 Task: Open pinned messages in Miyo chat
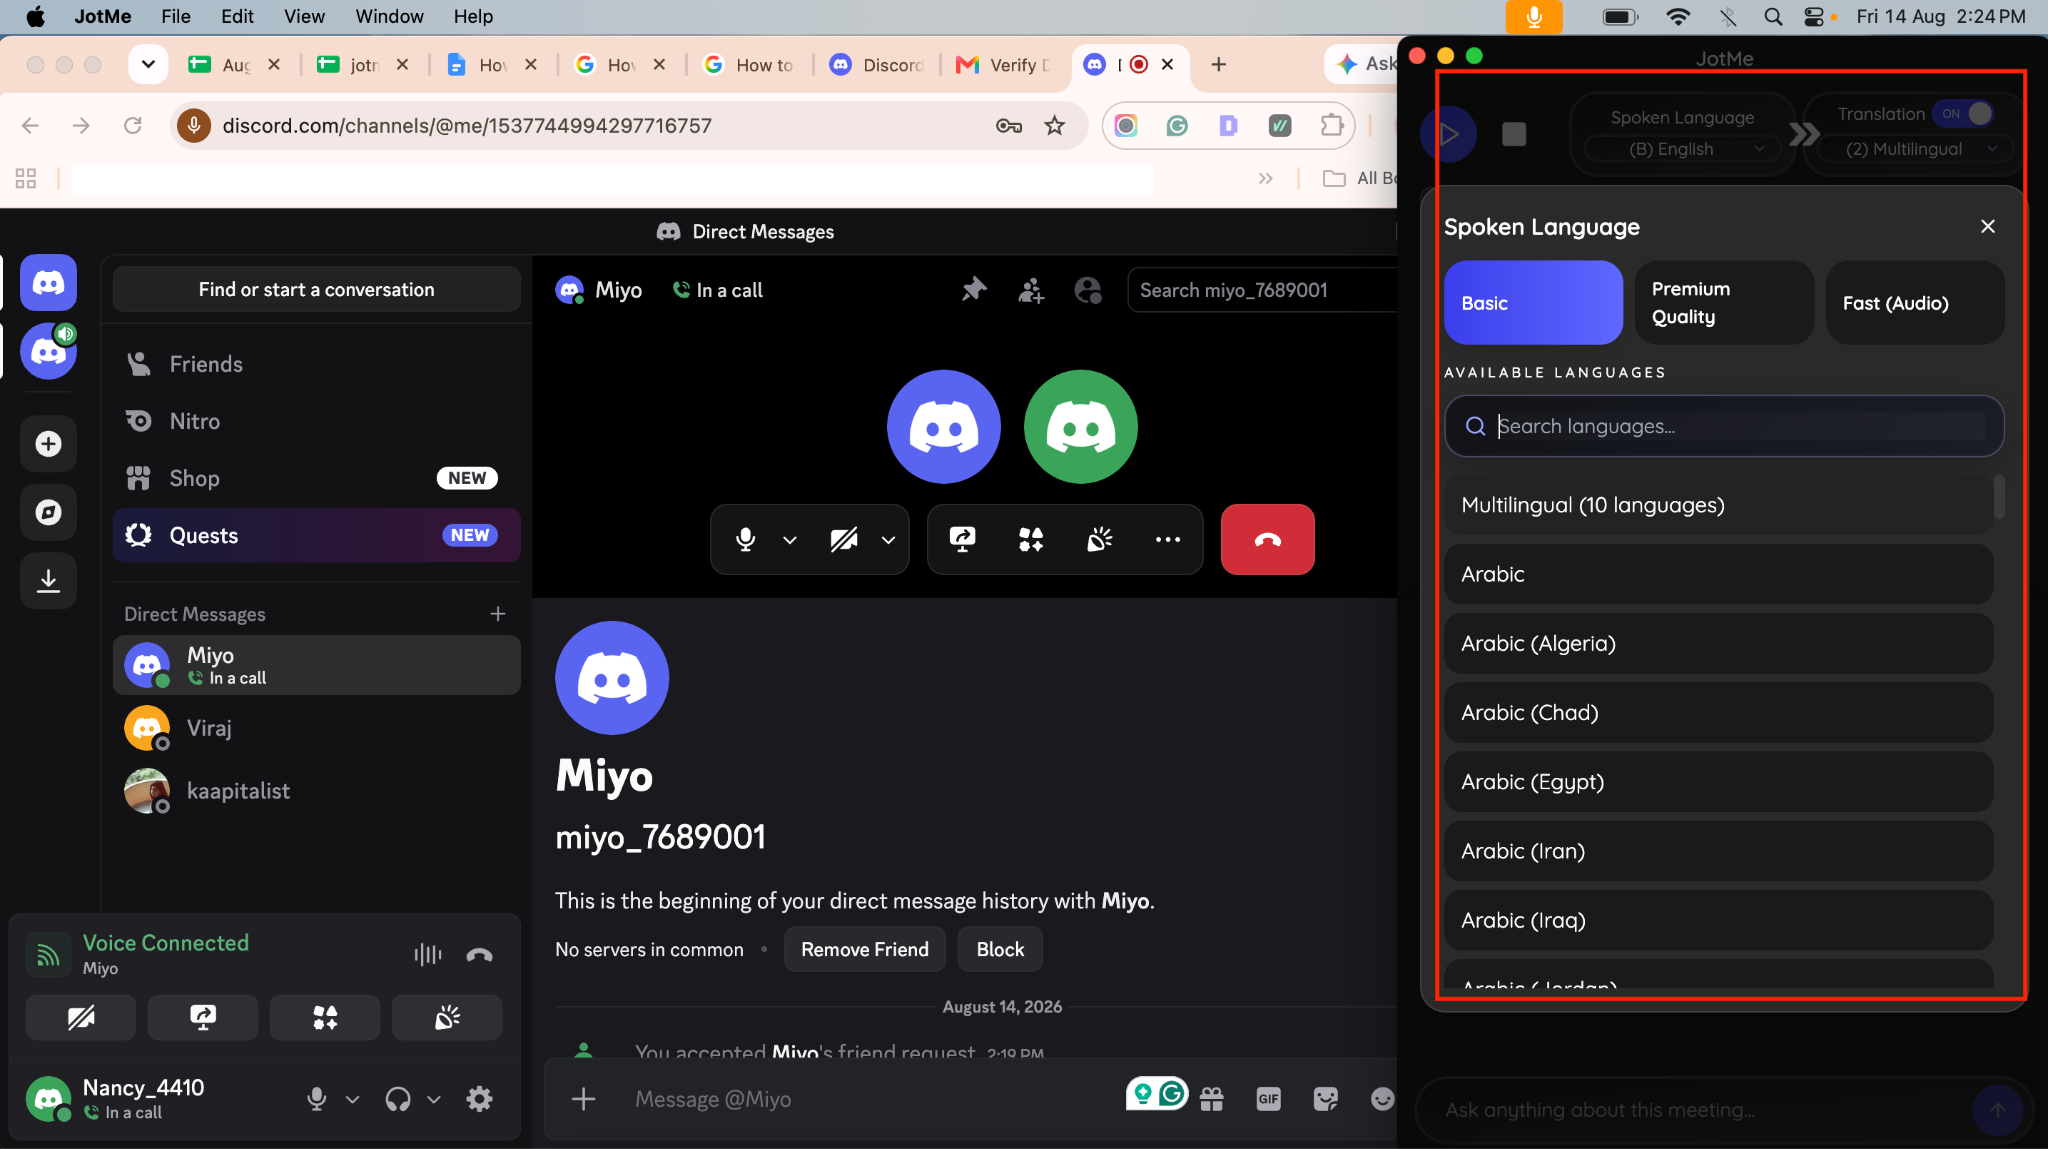(x=974, y=290)
